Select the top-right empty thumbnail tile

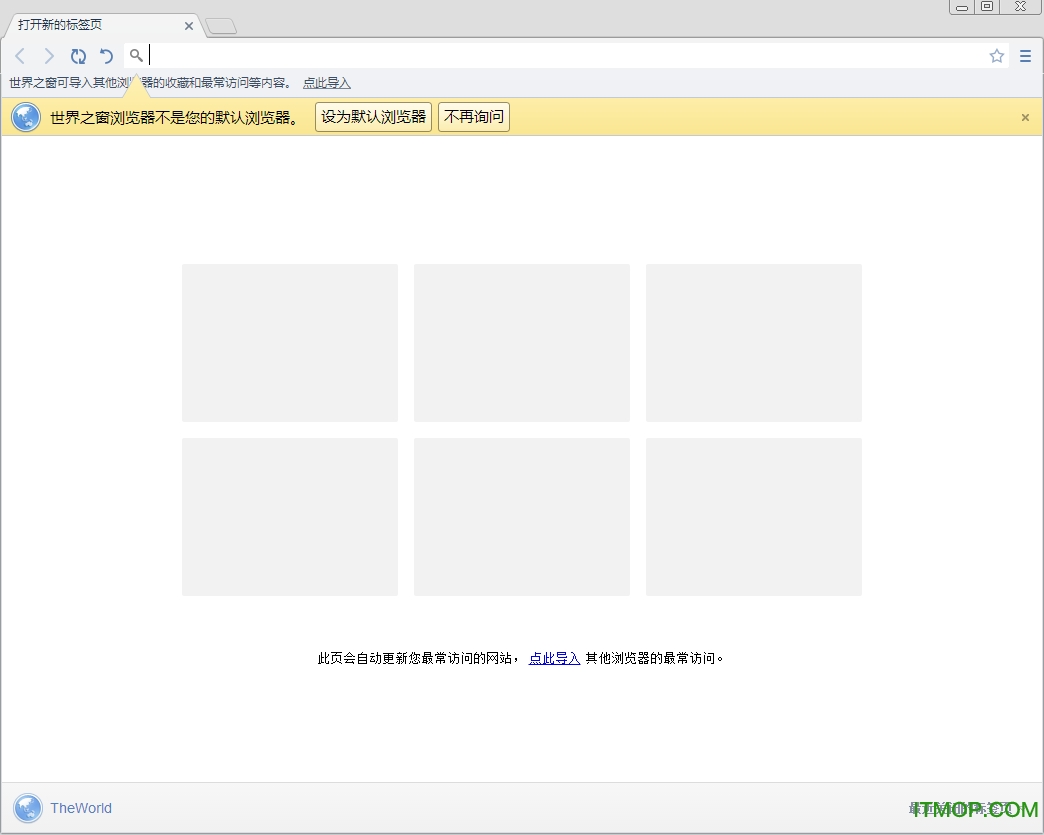754,343
